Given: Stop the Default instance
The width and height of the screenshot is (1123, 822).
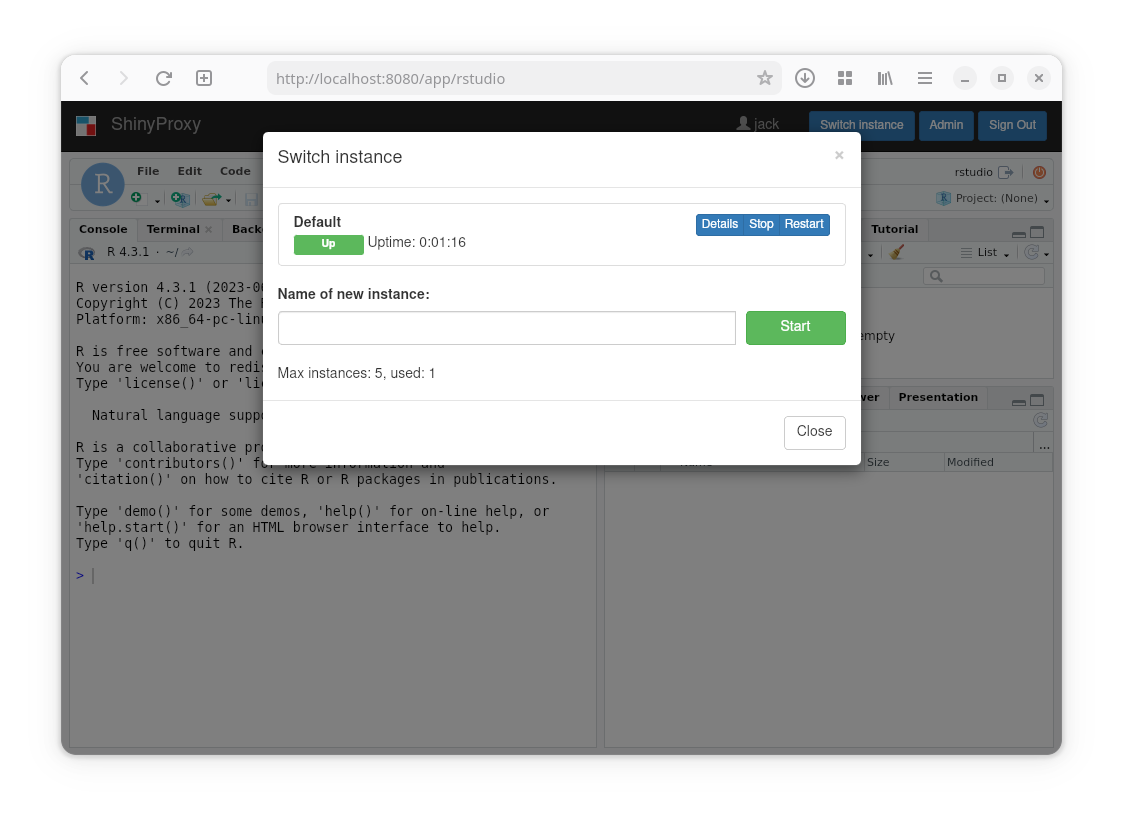Looking at the screenshot, I should (x=761, y=224).
